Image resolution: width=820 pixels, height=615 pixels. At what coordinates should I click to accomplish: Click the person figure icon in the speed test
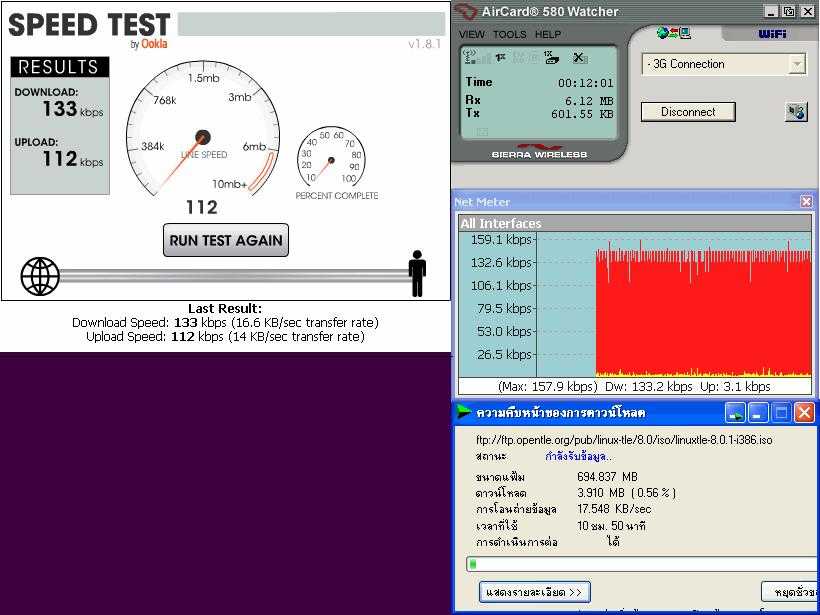417,274
